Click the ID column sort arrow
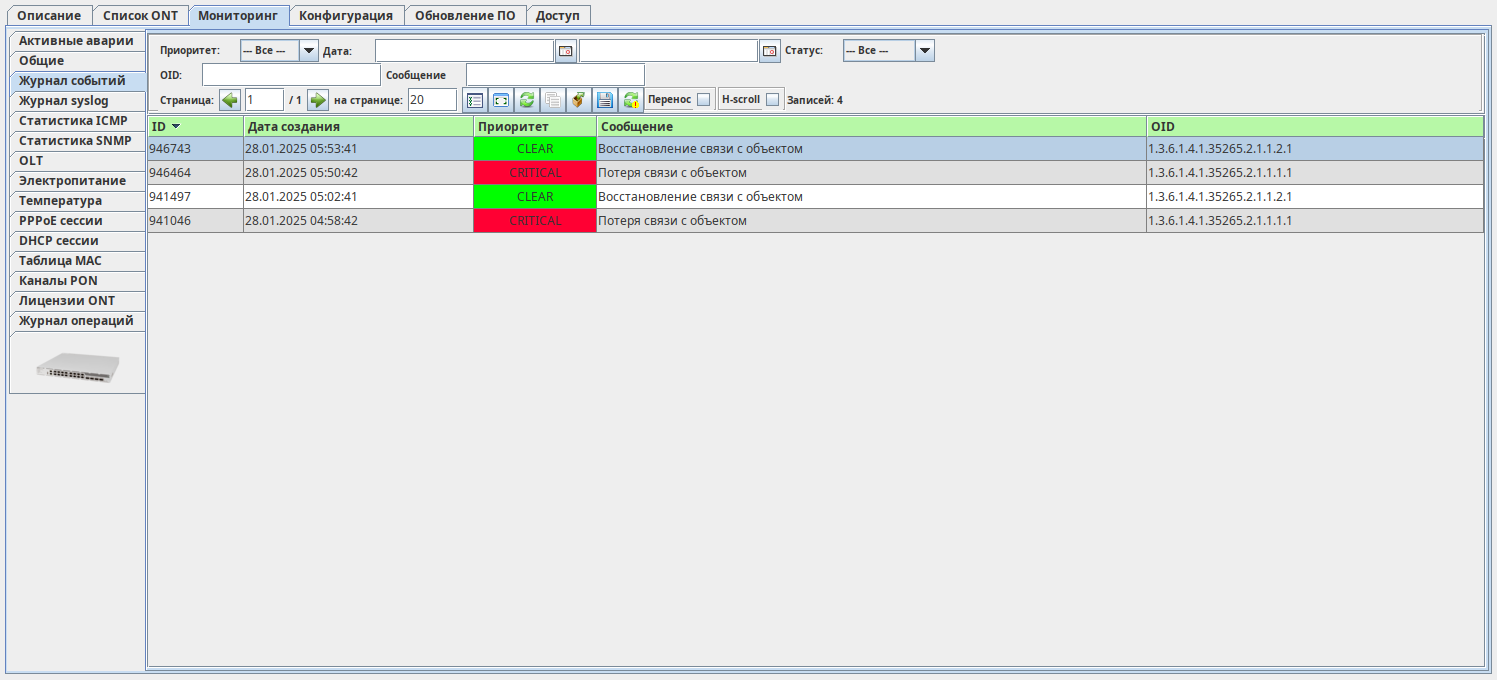 tap(176, 127)
